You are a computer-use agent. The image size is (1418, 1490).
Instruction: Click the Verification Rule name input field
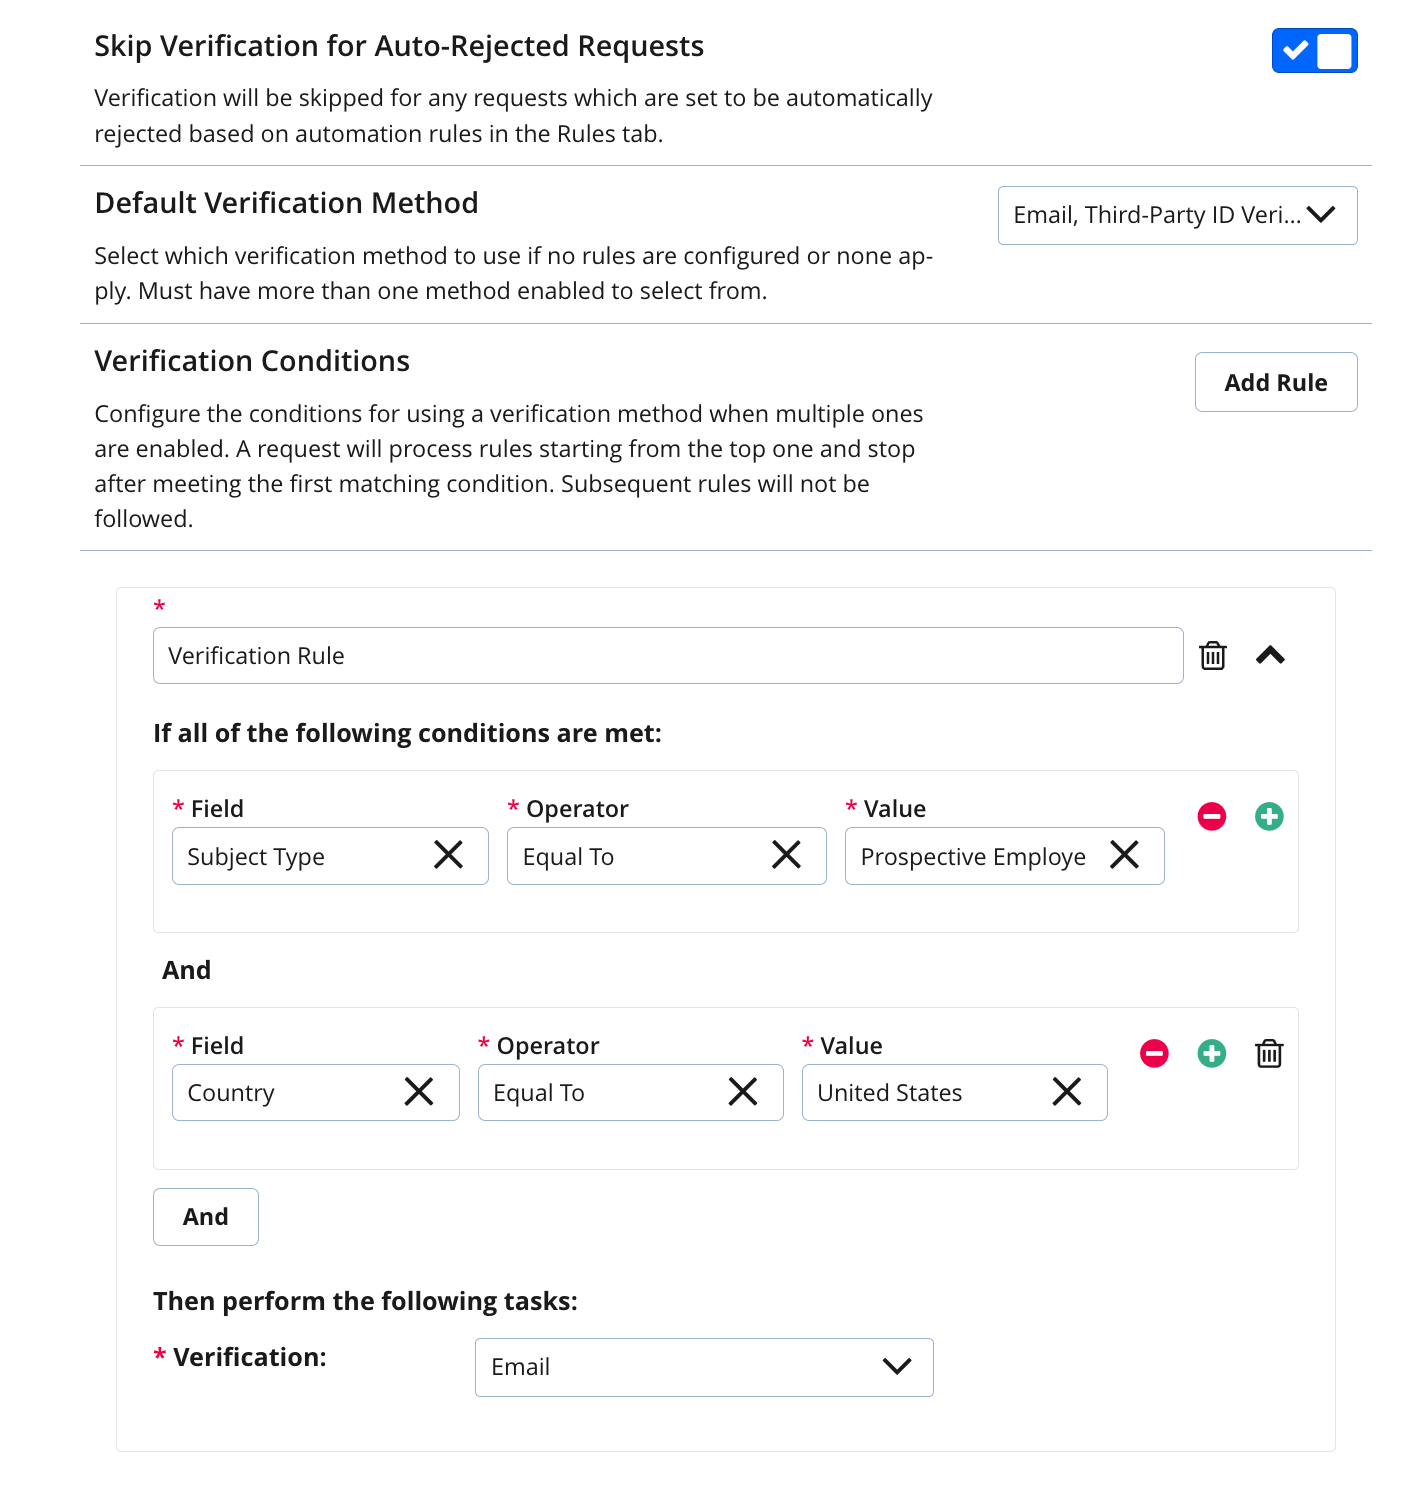pyautogui.click(x=667, y=655)
